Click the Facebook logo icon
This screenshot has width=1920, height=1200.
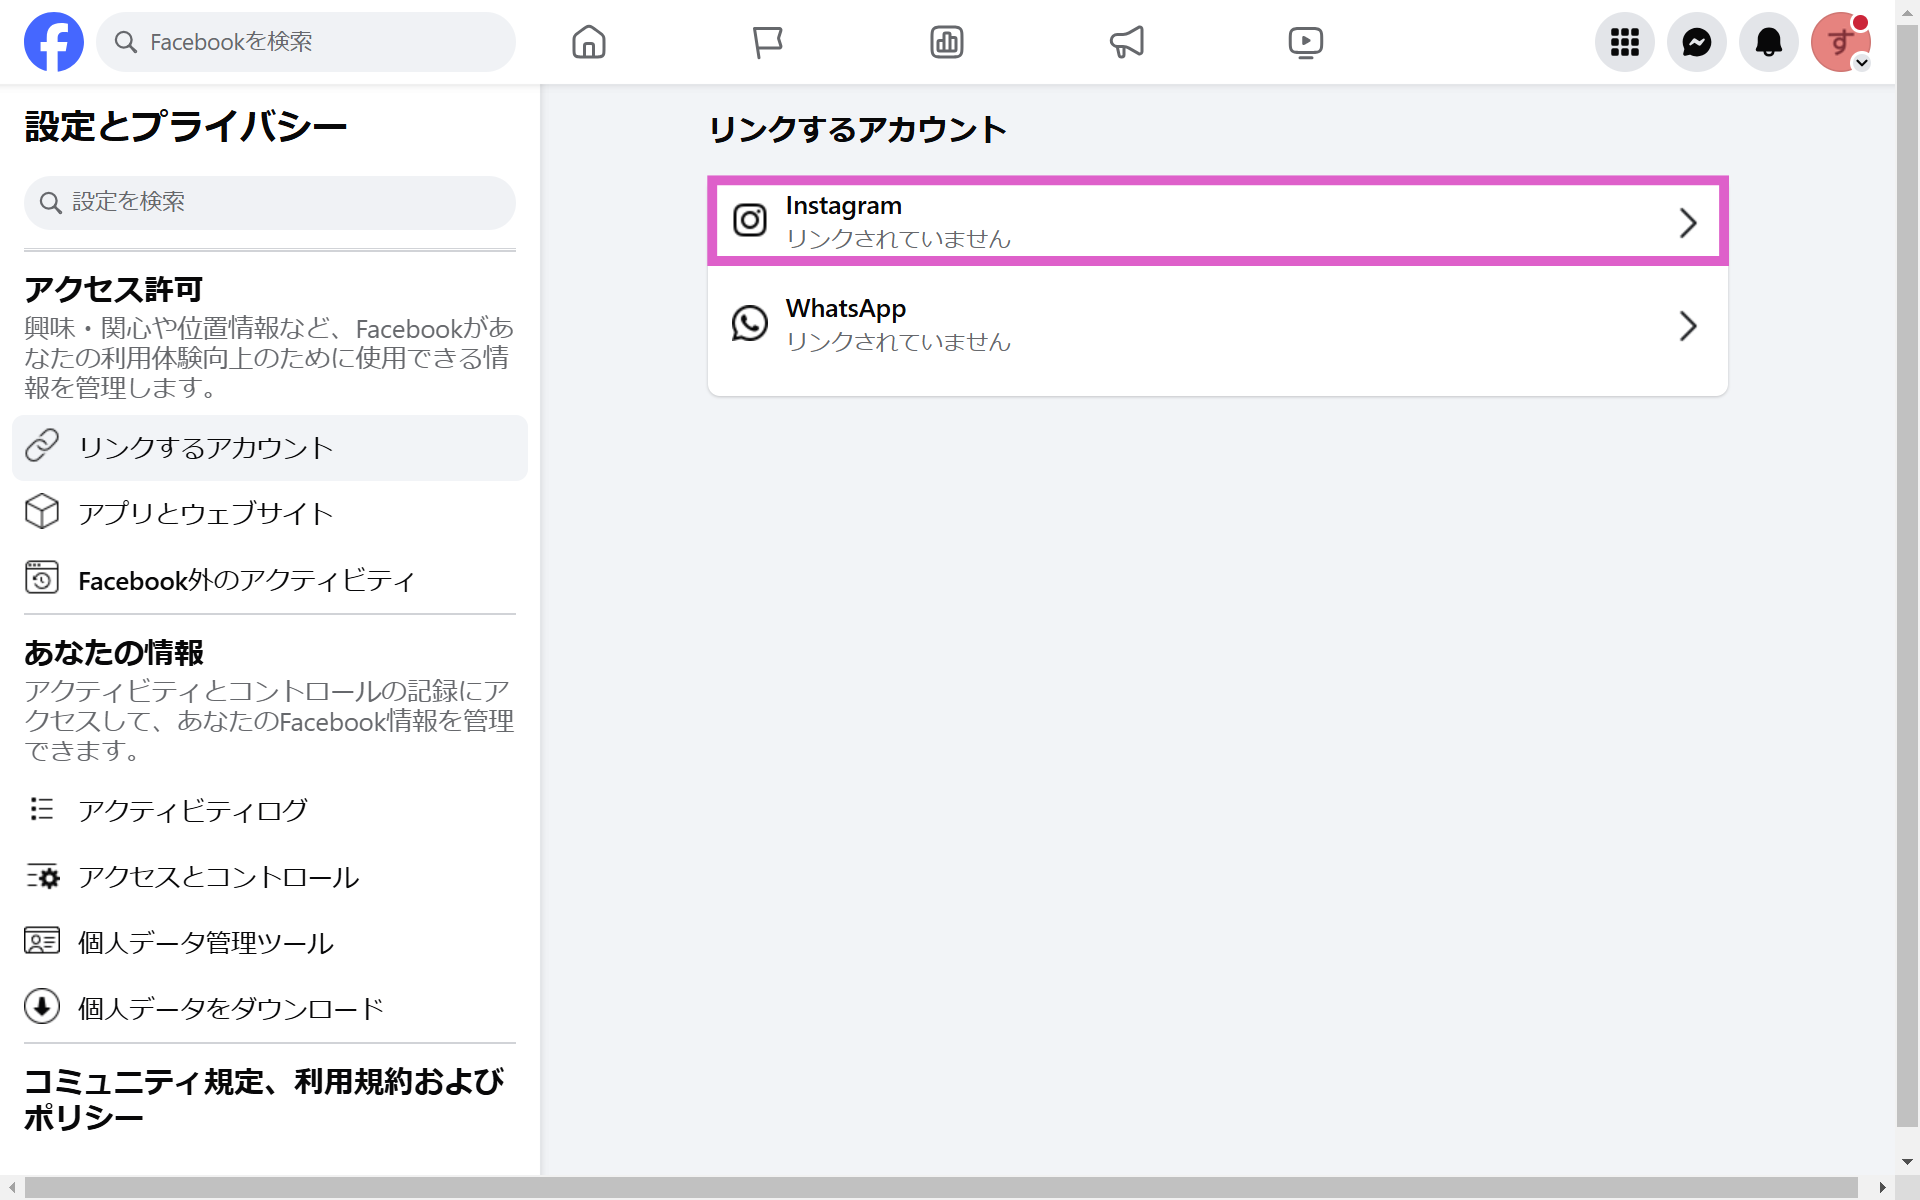[x=54, y=42]
